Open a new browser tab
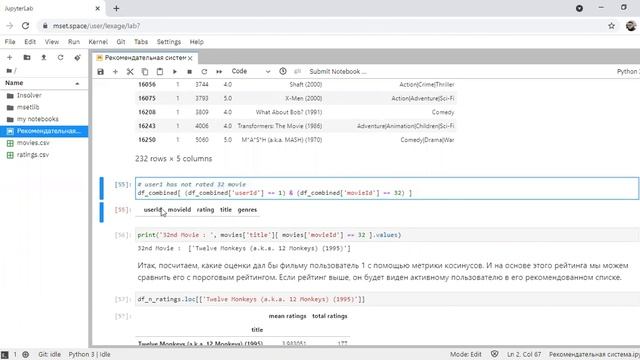 point(116,8)
